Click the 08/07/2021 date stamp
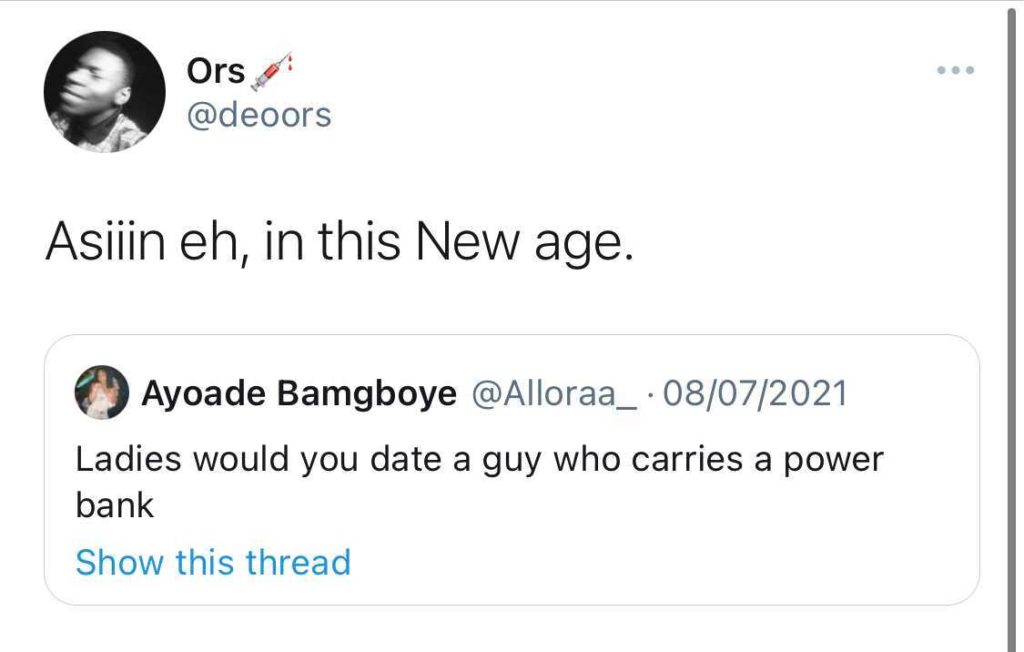This screenshot has width=1024, height=652. coord(754,393)
